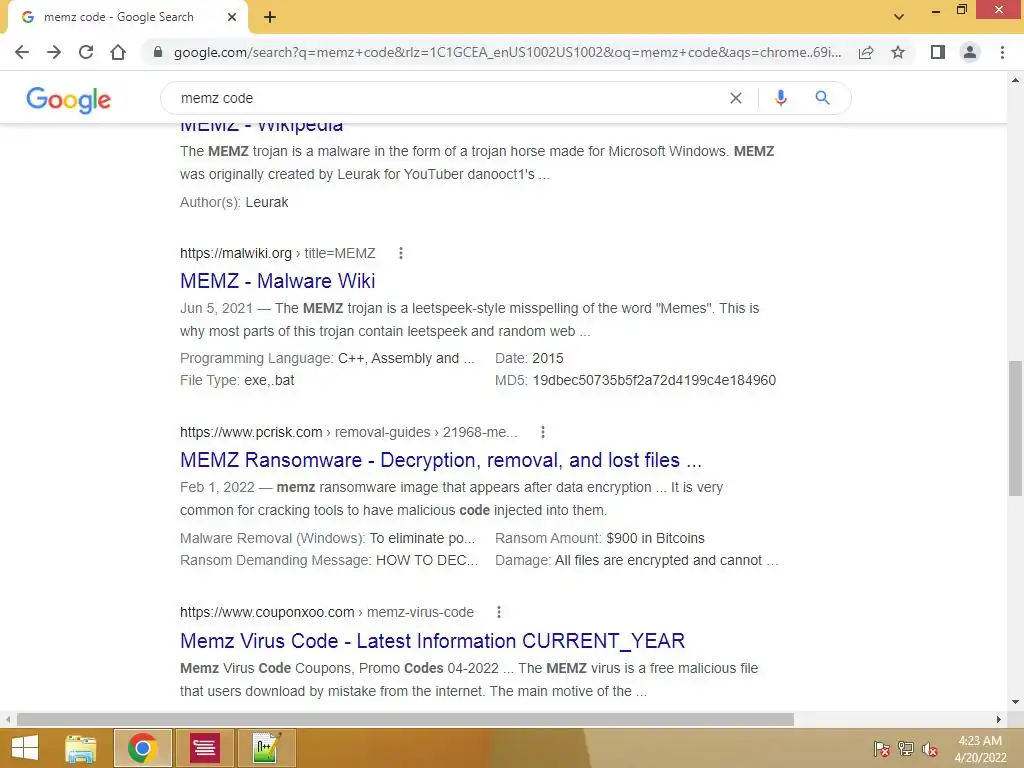The width and height of the screenshot is (1024, 768).
Task: Bookmark this page with the star
Action: [x=898, y=52]
